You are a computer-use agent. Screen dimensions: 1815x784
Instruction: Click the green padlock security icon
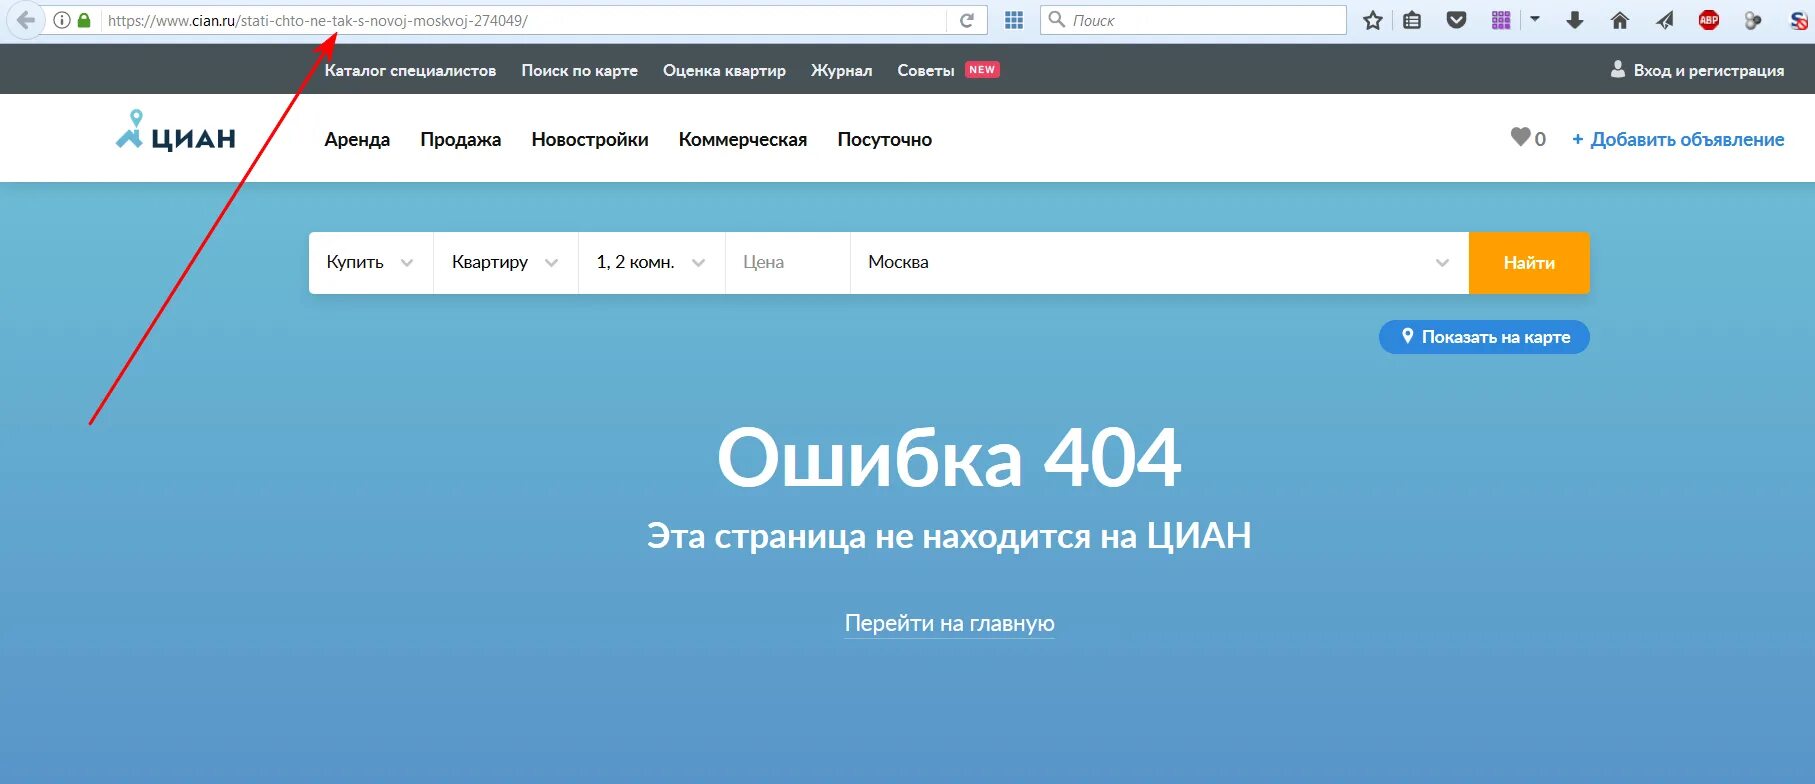pos(84,20)
